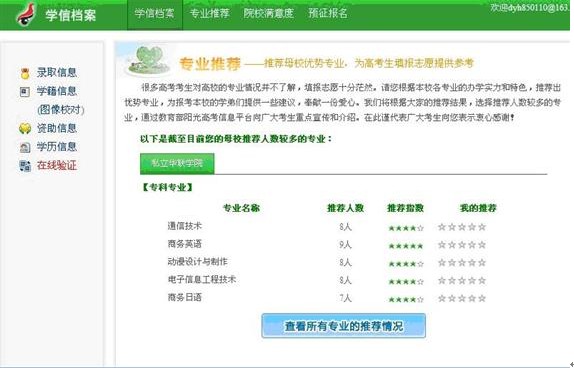Image resolution: width=574 pixels, height=369 pixels.
Task: Click the 我的推荐 column header
Action: (478, 208)
